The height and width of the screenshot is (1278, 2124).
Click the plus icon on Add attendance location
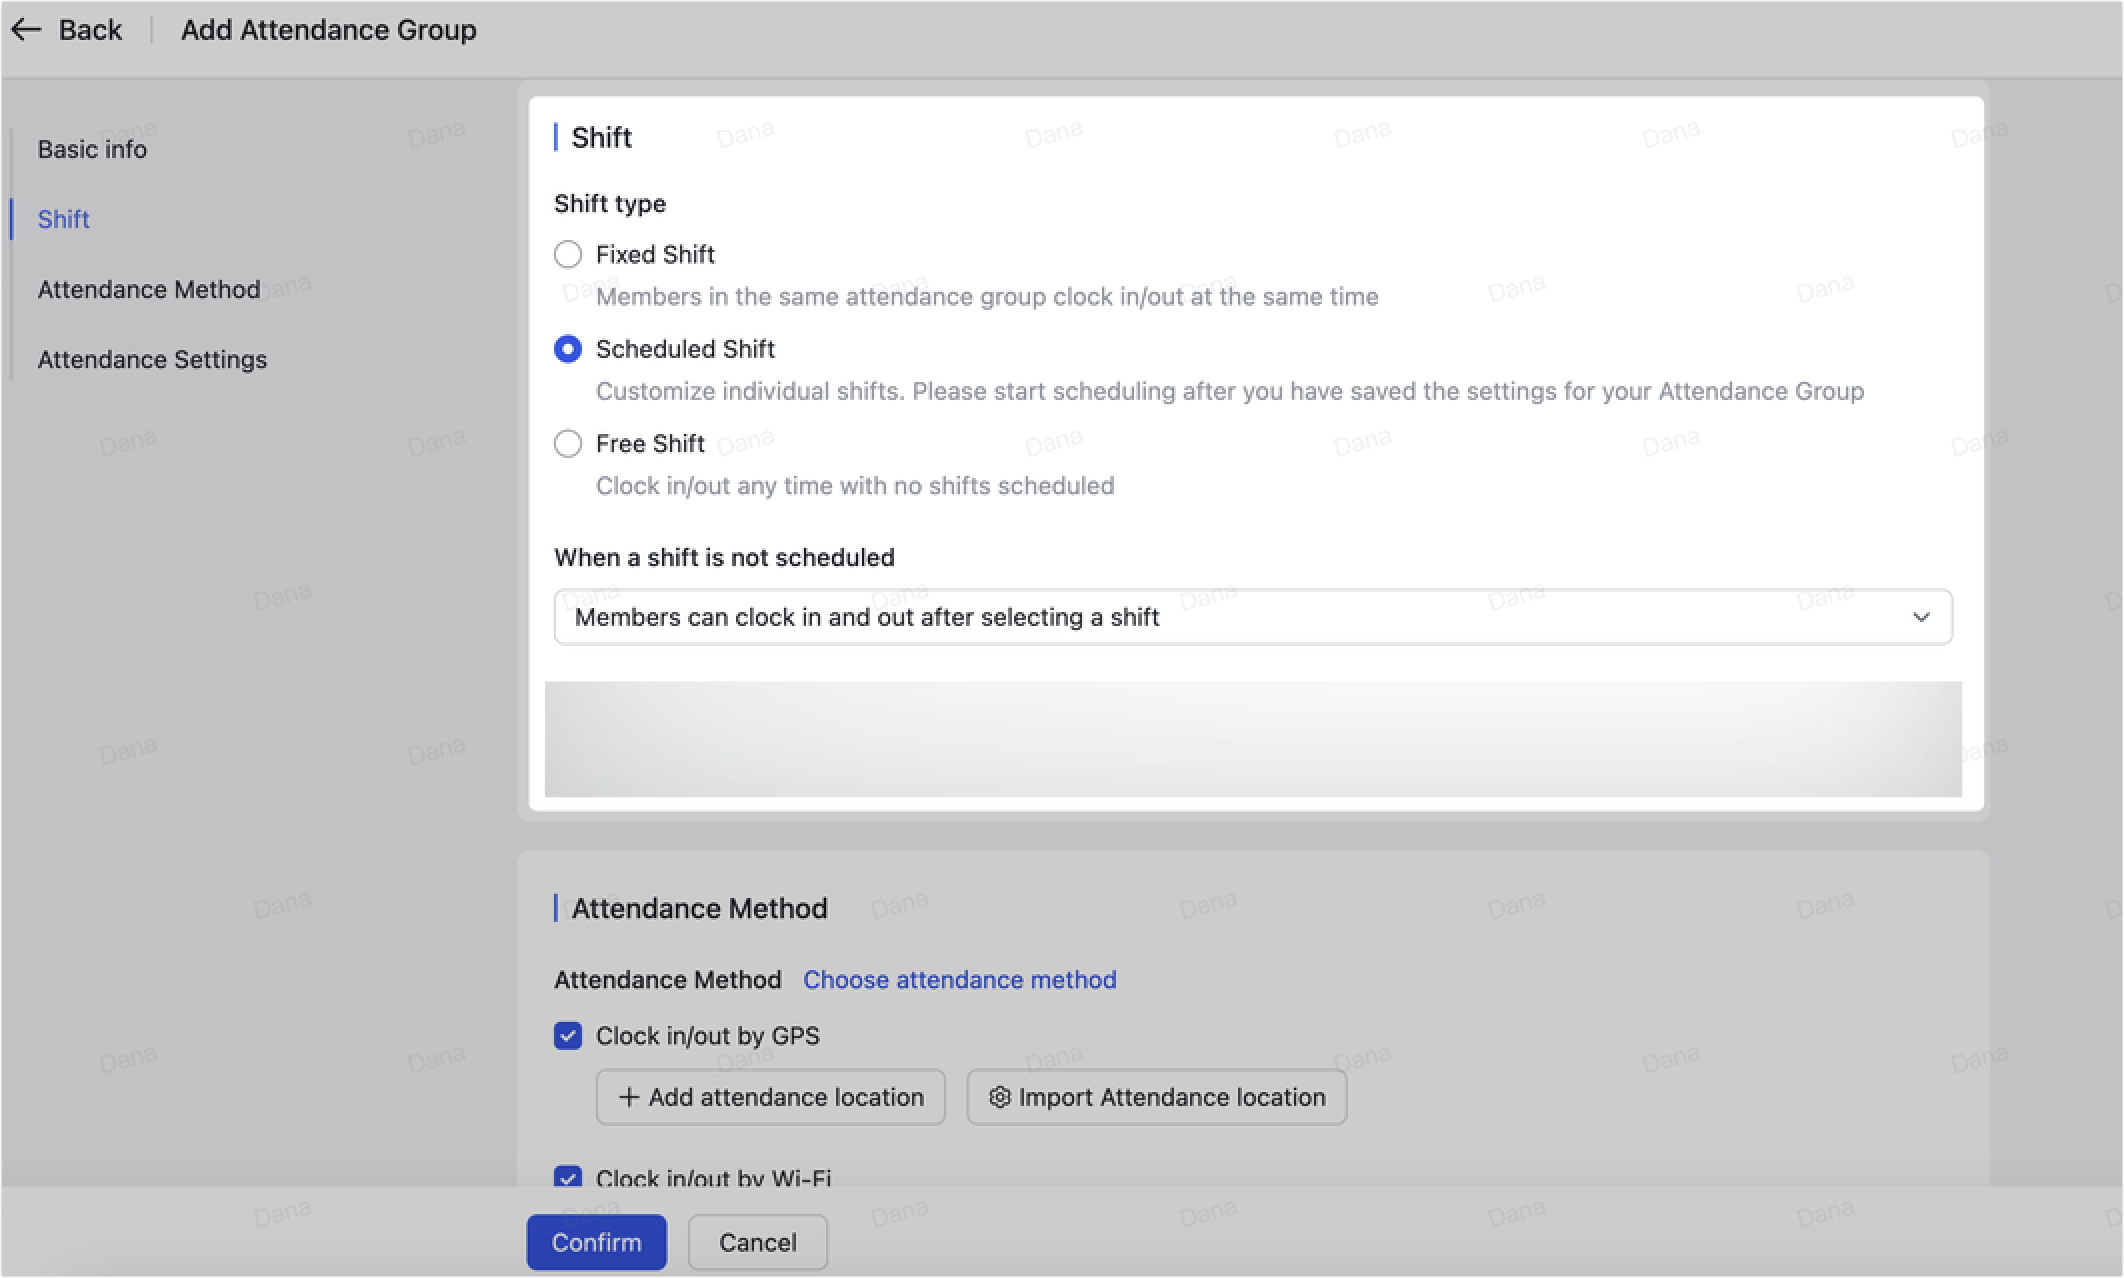628,1097
